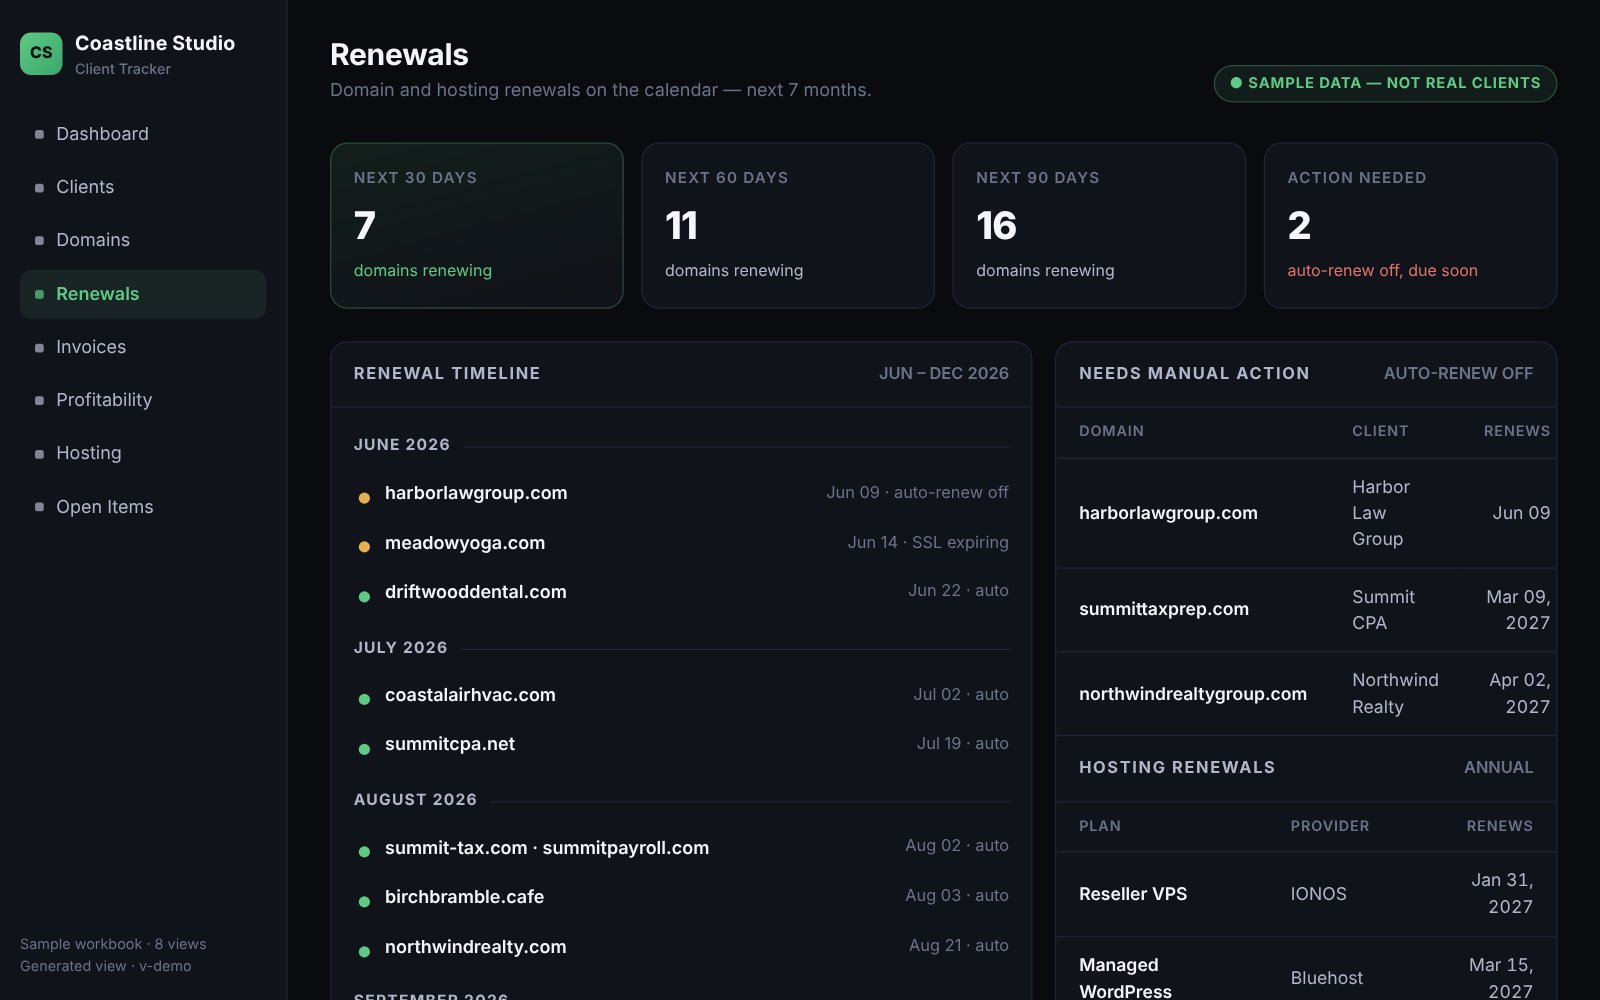Click the amber status dot beside harborlawgroup.com in the timeline
The width and height of the screenshot is (1600, 1000).
[364, 497]
